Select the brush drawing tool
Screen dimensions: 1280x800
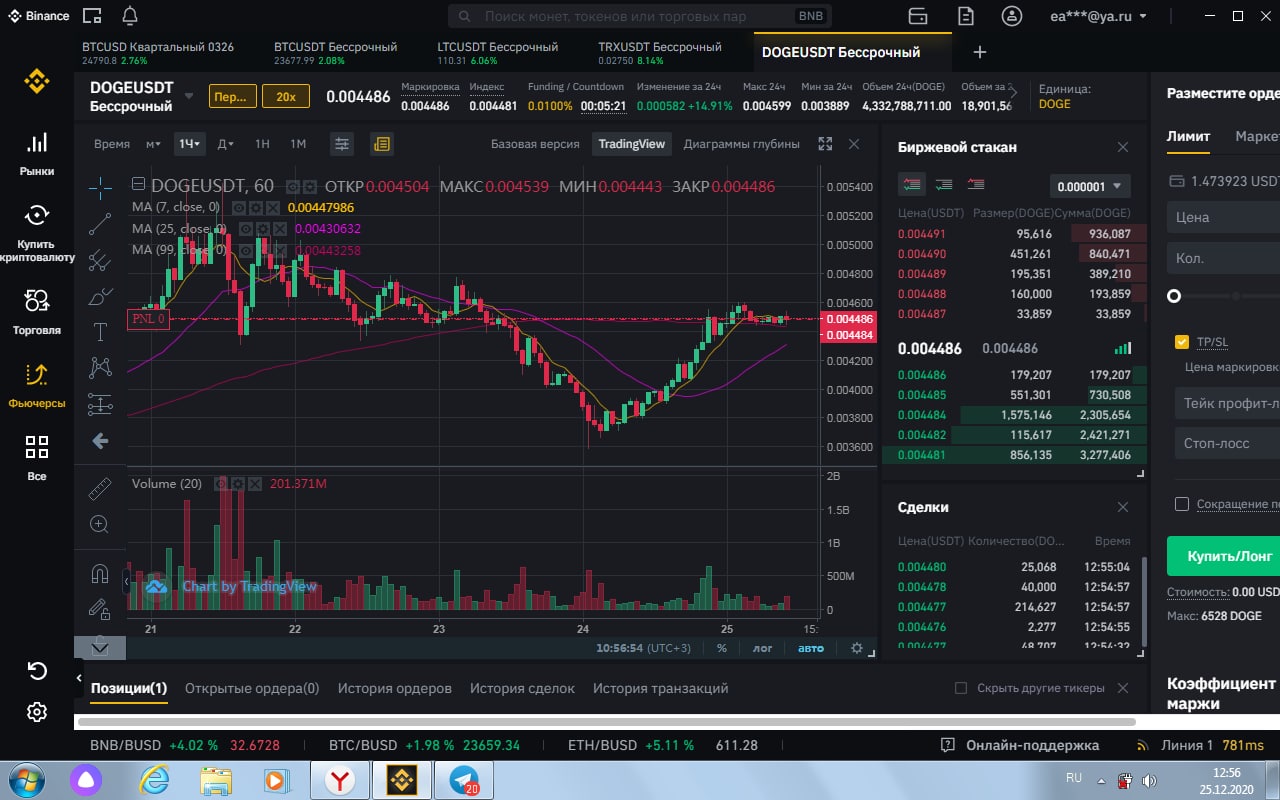(100, 296)
